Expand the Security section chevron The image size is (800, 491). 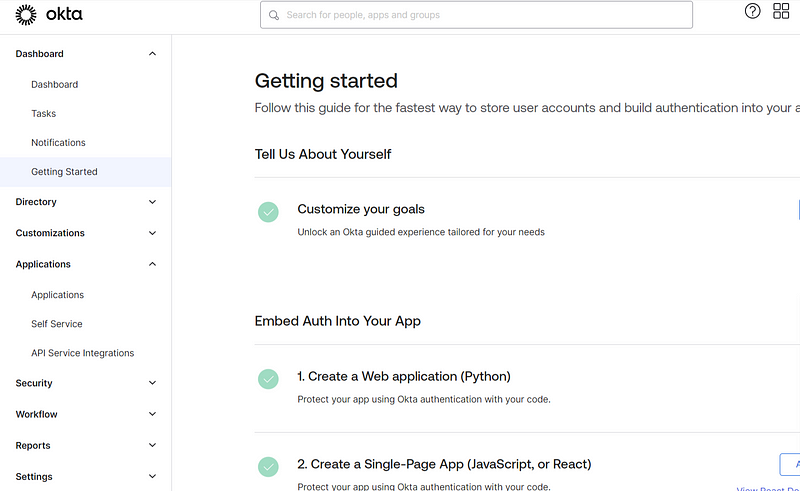click(152, 383)
